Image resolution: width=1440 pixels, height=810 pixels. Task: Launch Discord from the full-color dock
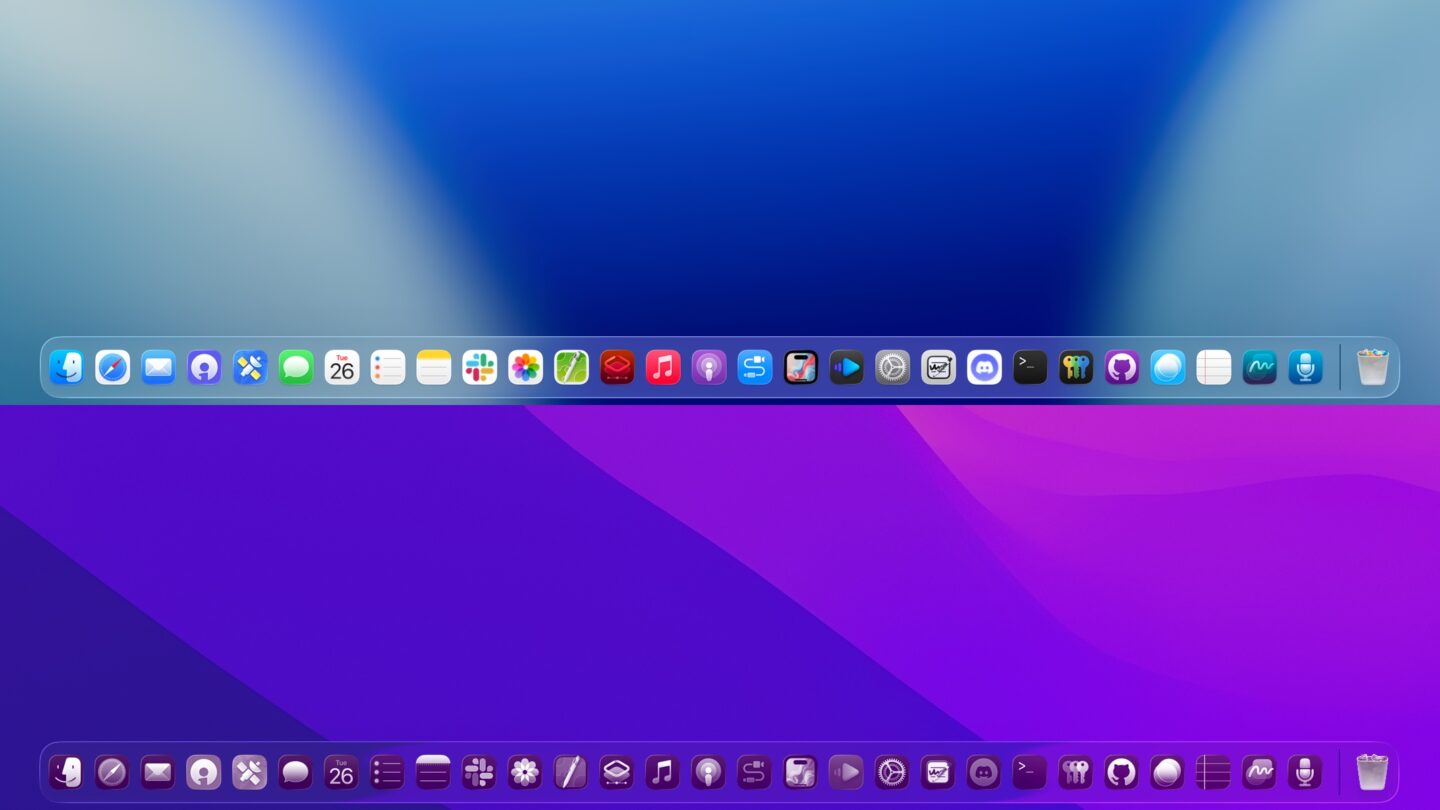pyautogui.click(x=984, y=367)
